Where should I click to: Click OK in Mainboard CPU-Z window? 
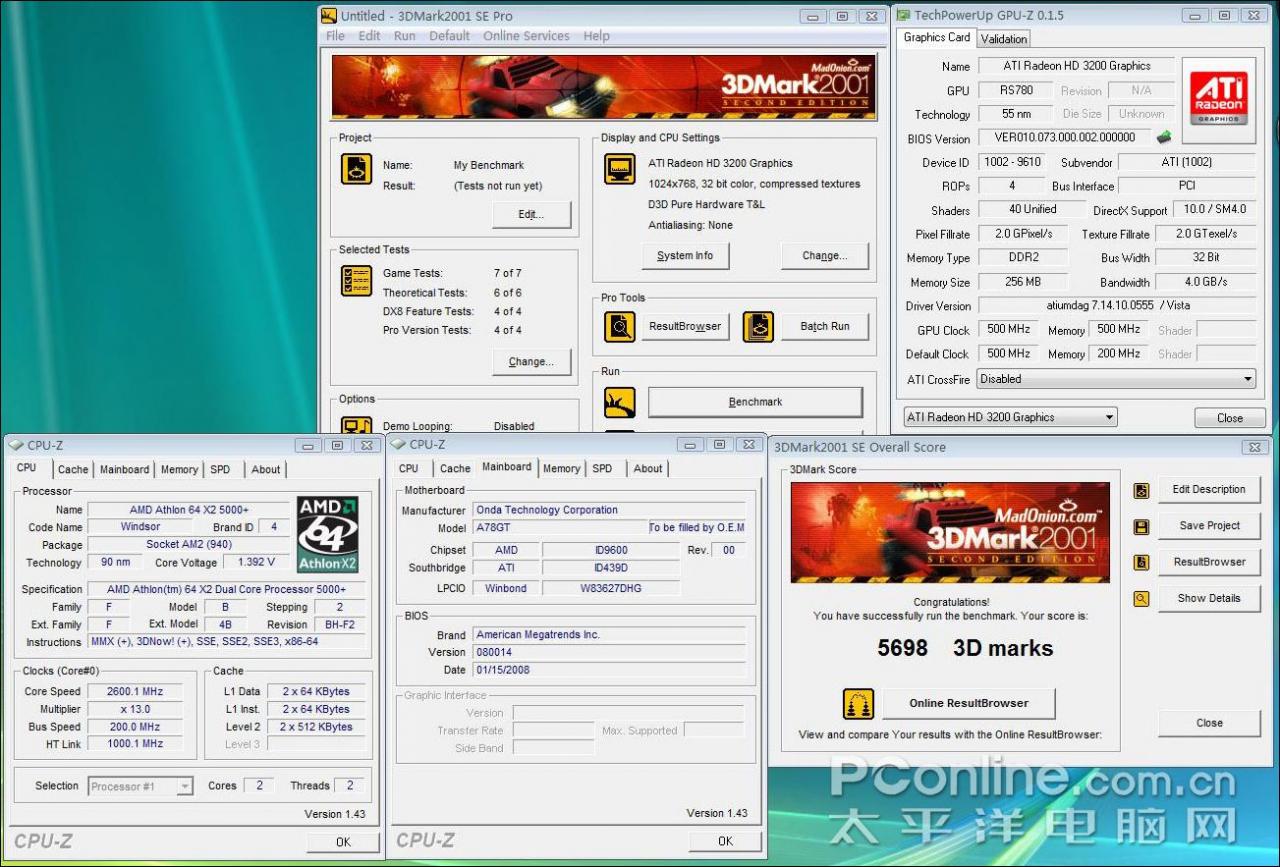[726, 841]
